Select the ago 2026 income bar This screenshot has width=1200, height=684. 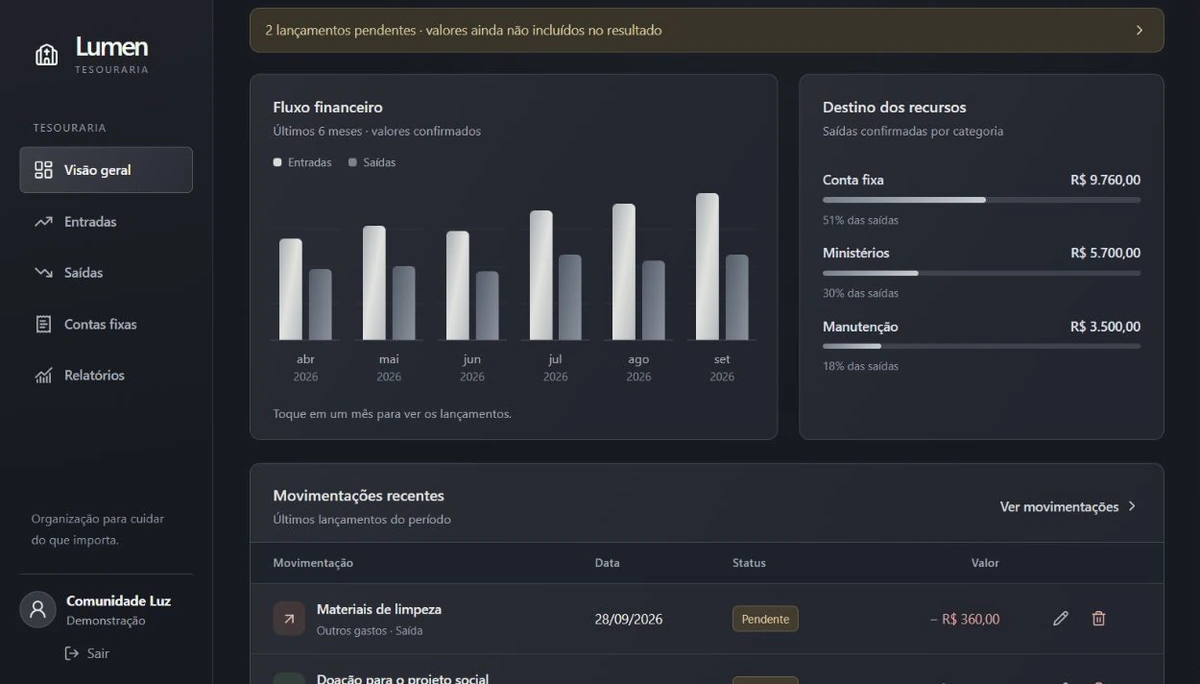[624, 272]
